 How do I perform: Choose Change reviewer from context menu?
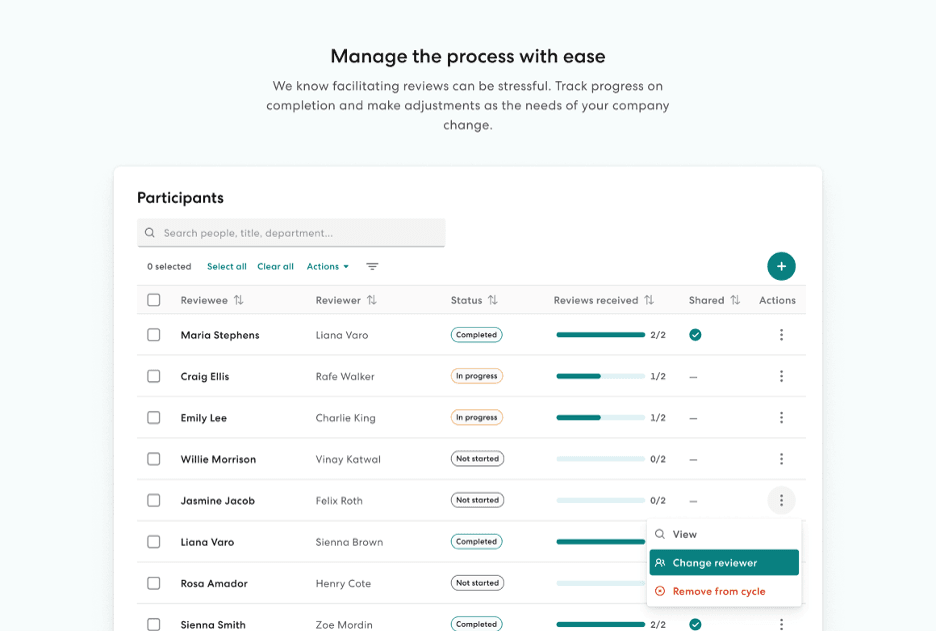(x=724, y=563)
